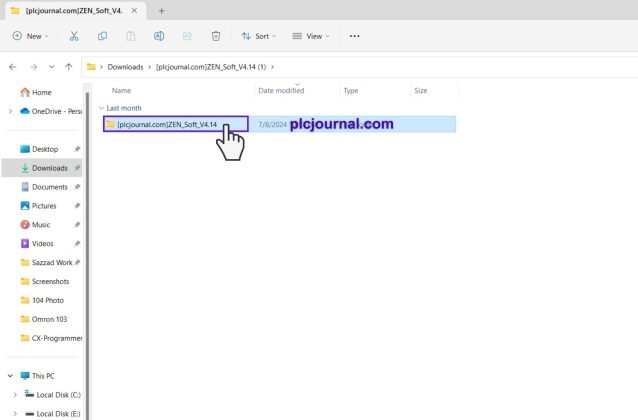Open the New dropdown menu

tap(30, 36)
